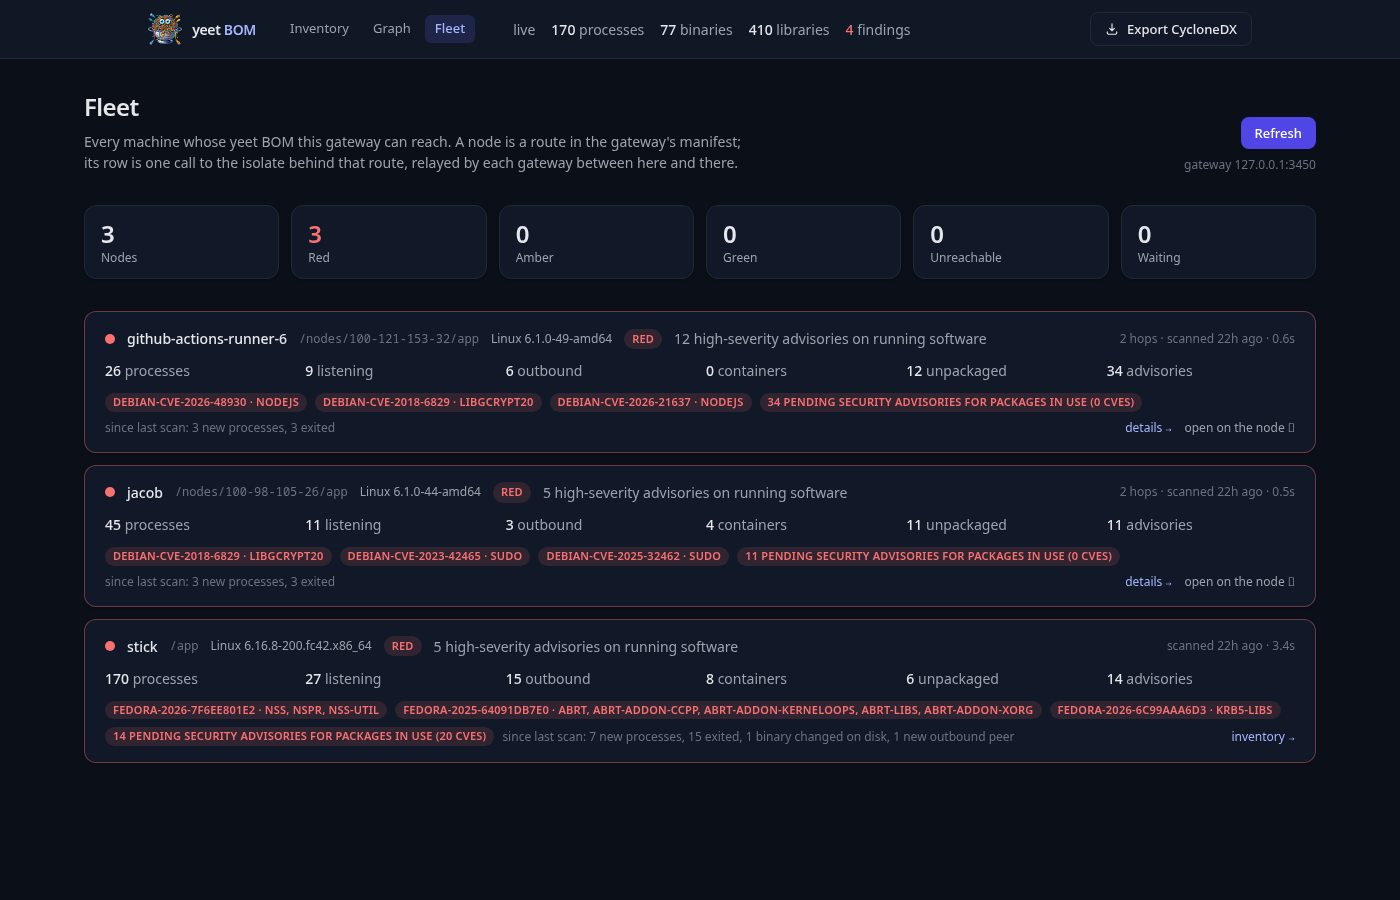Click 14 pending security advisories tag
Screen dimensions: 1400x900
pyautogui.click(x=300, y=736)
